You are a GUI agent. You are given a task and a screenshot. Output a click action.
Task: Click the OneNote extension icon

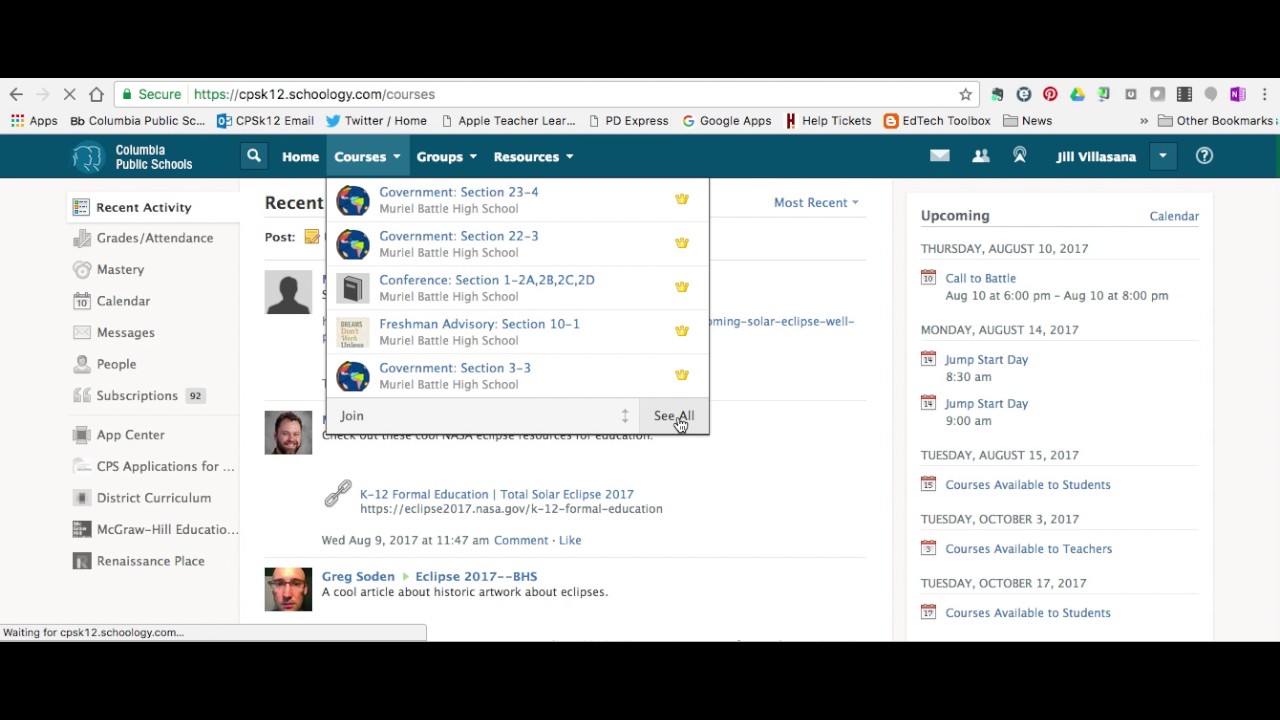tap(1238, 94)
